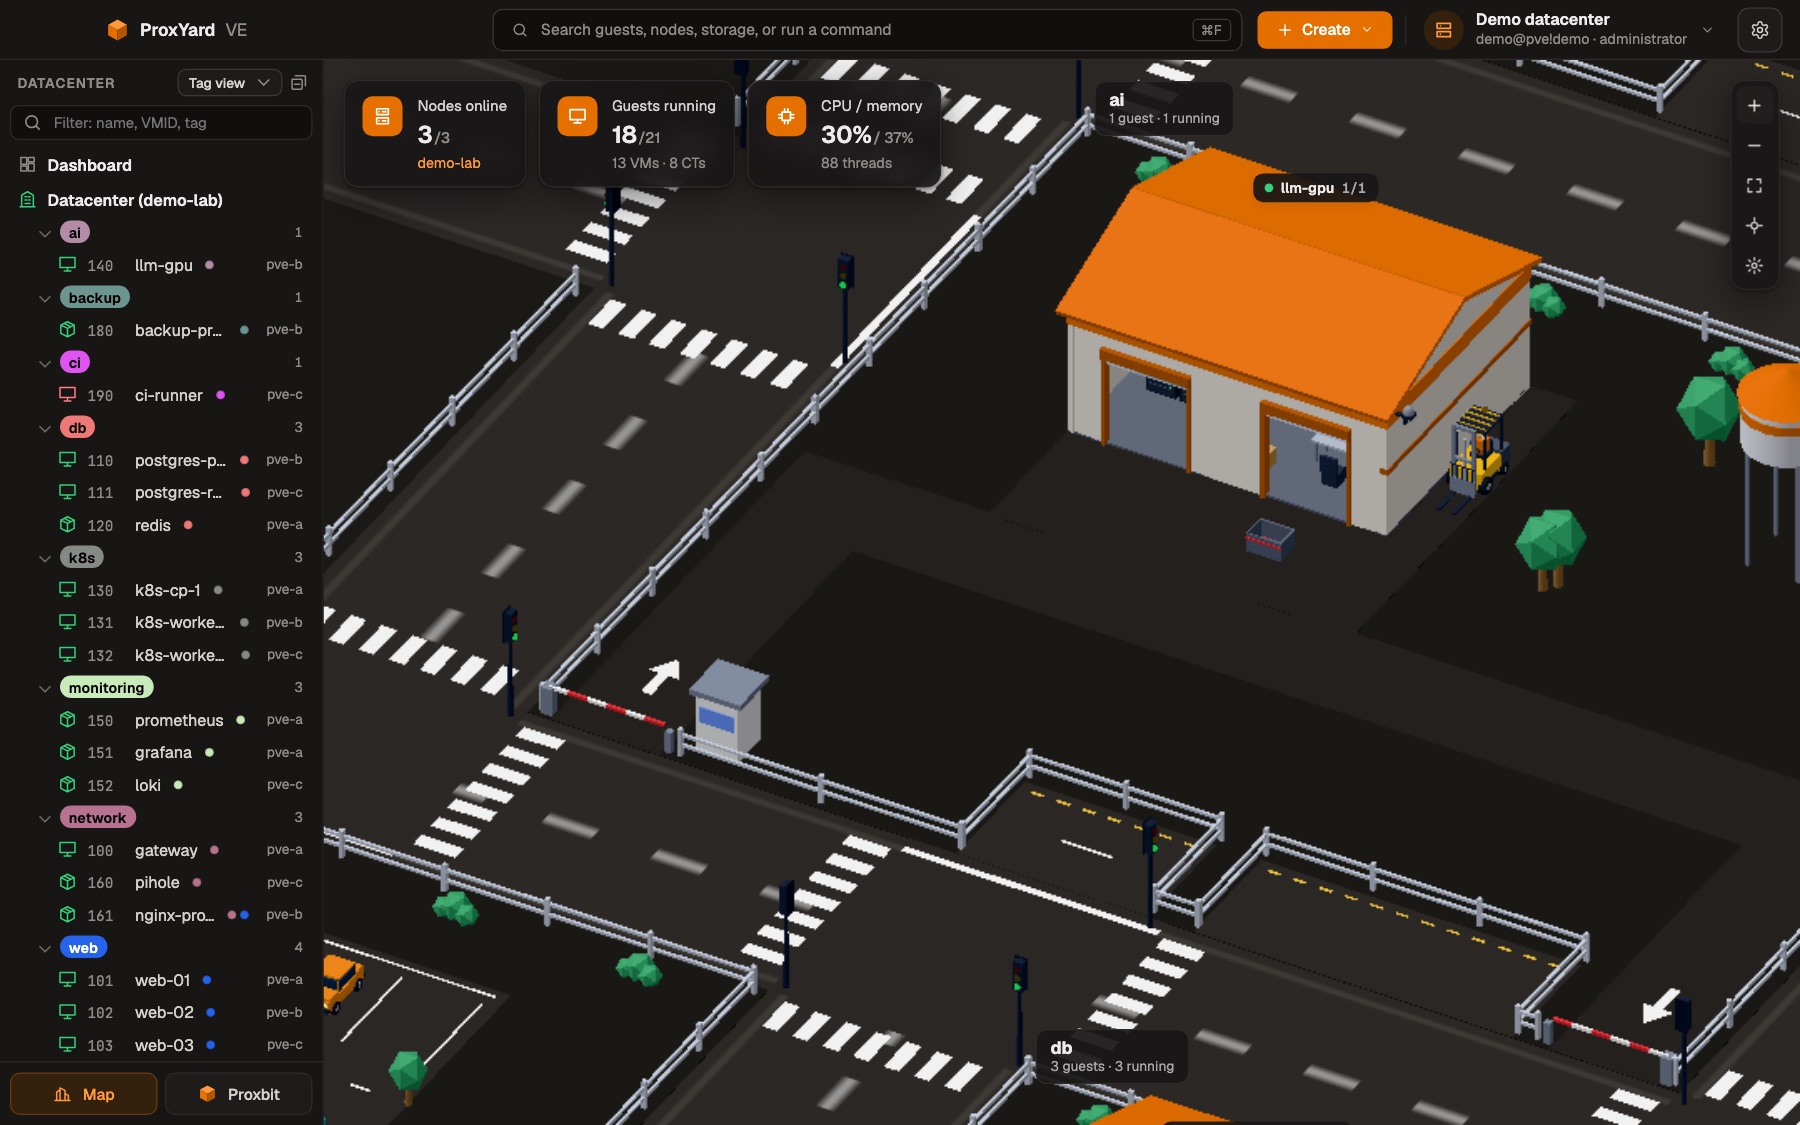Screen dimensions: 1800x1125
Task: Click the zoom out minus map control
Action: [1754, 146]
